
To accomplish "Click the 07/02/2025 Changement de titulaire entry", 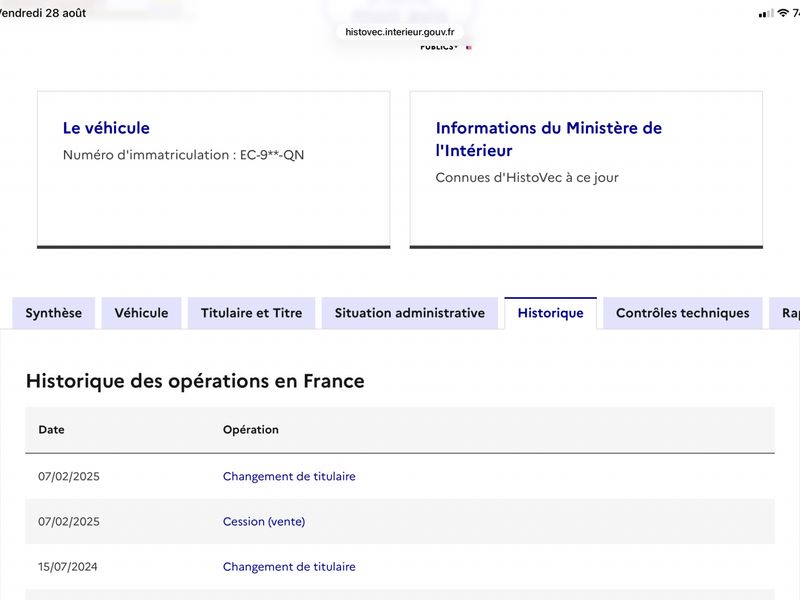I will pyautogui.click(x=289, y=476).
